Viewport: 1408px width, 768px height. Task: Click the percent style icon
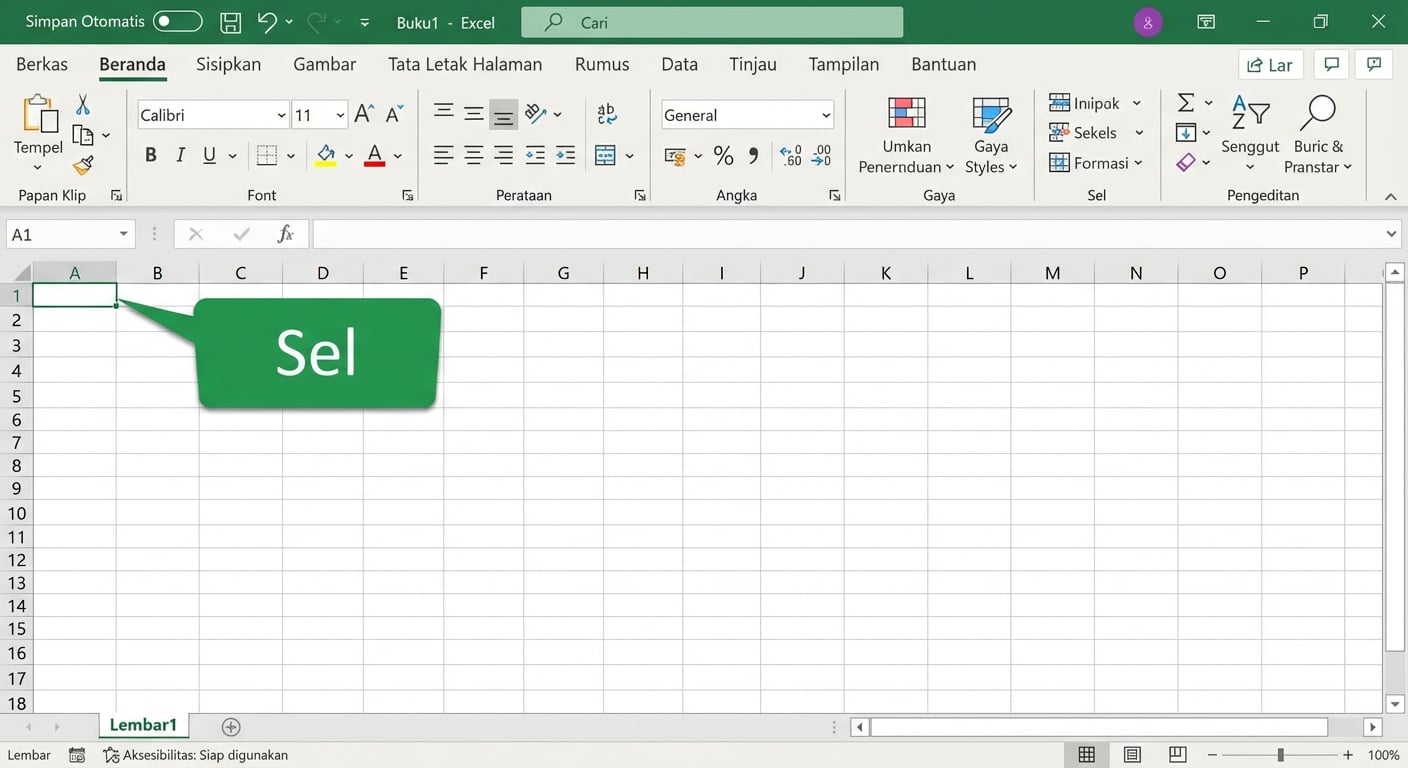click(722, 155)
